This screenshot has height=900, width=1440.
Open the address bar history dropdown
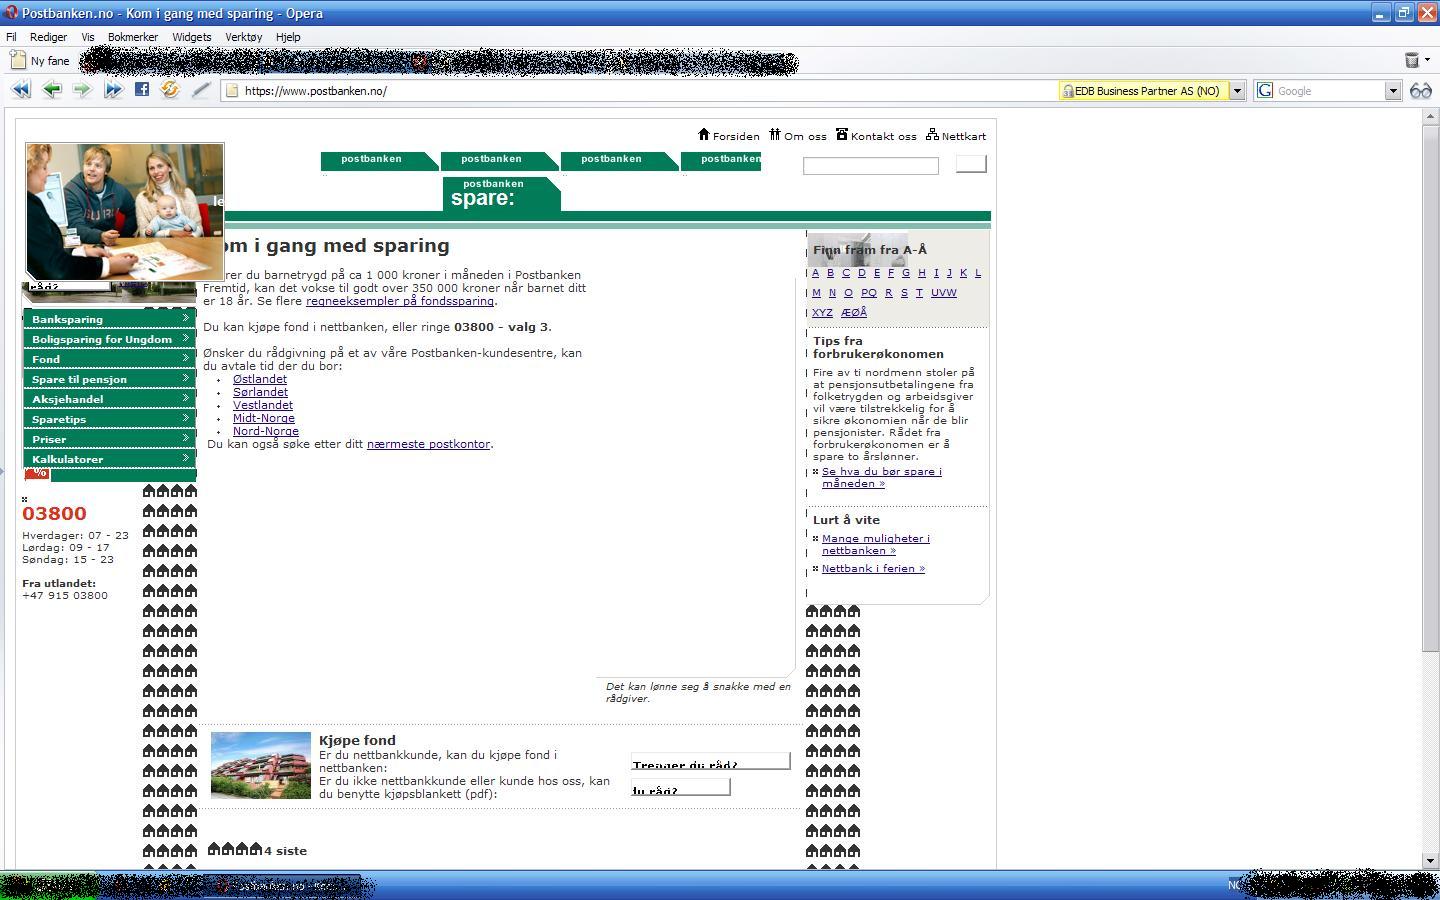coord(1237,91)
